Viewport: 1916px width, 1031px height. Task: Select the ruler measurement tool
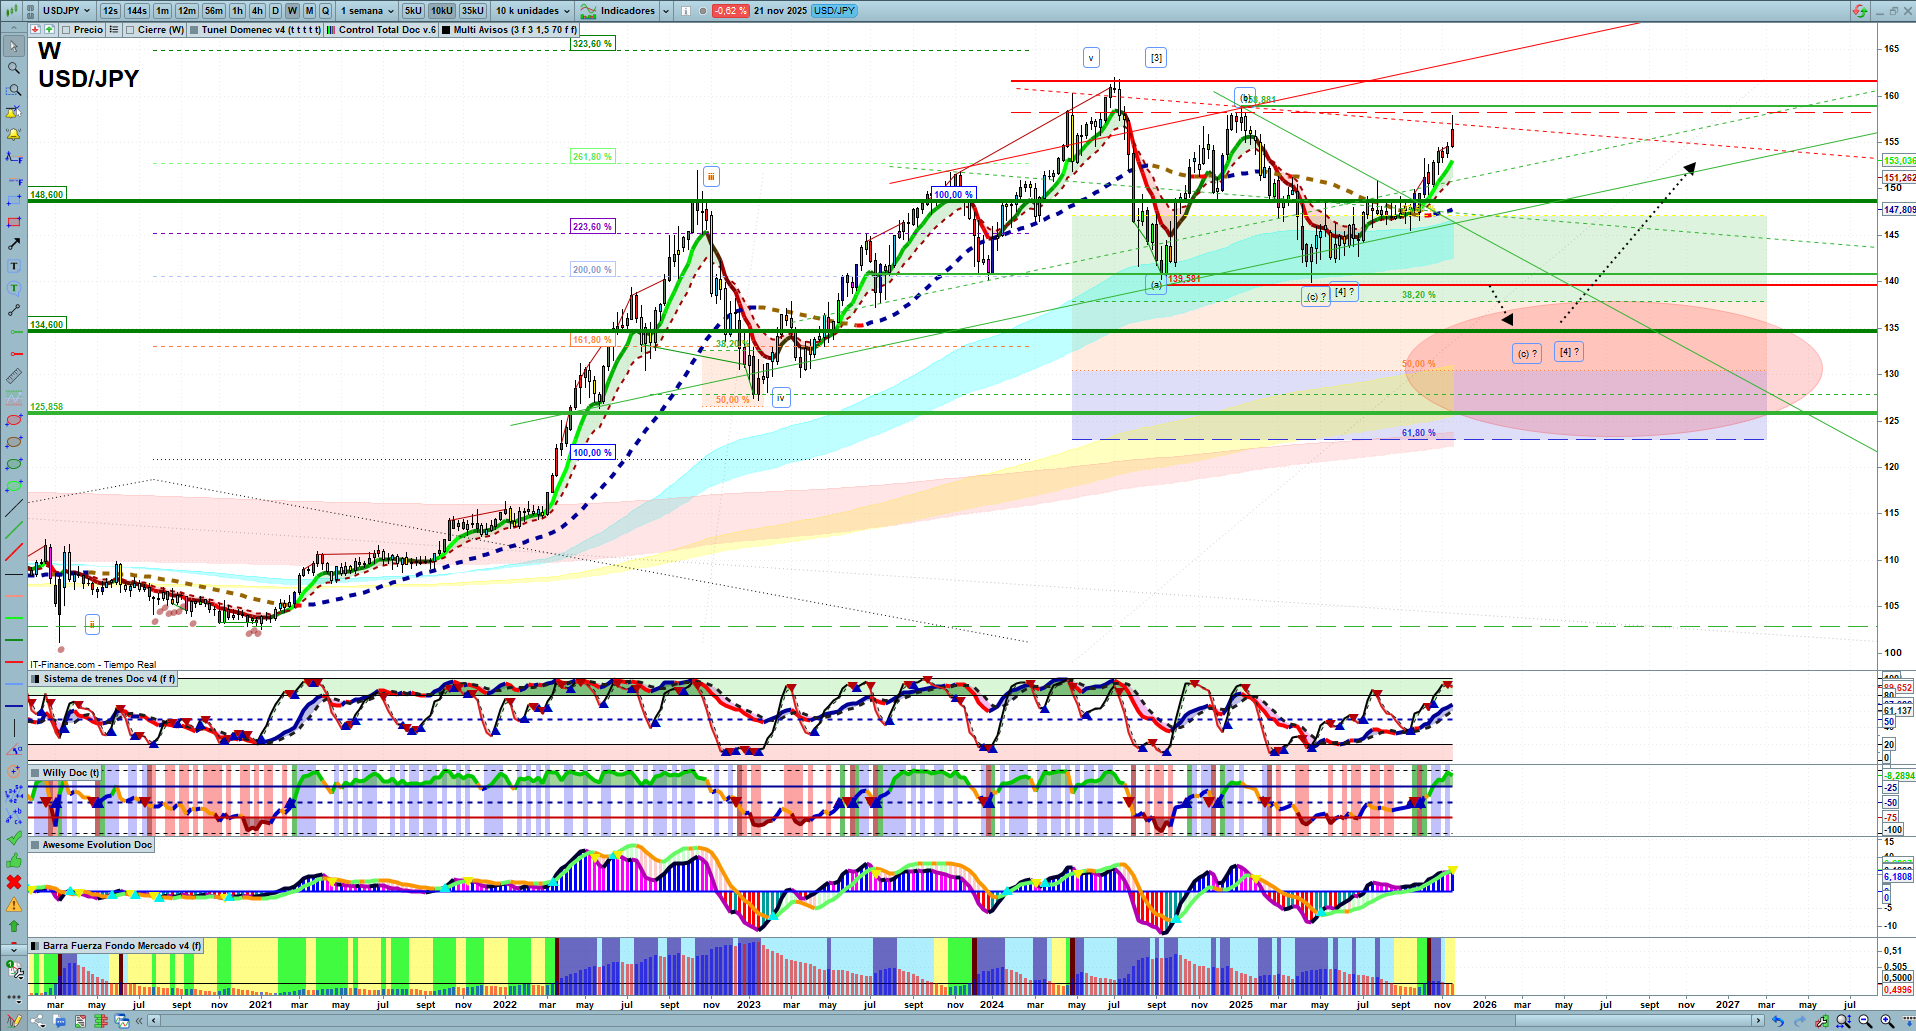click(x=14, y=376)
